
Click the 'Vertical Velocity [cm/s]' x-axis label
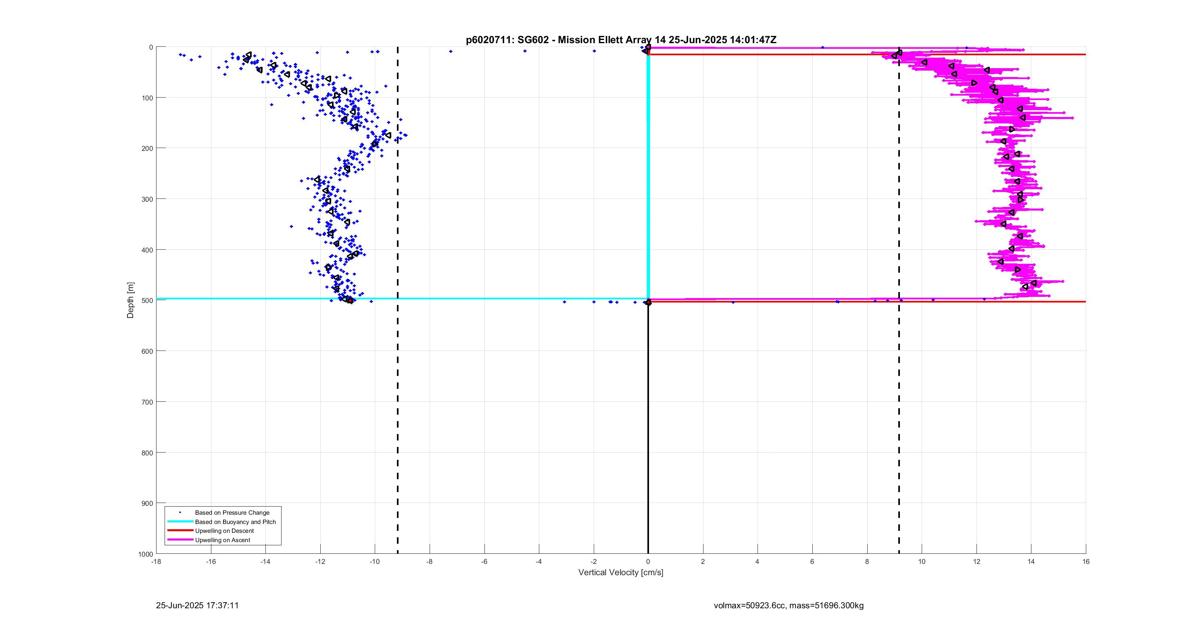click(621, 573)
